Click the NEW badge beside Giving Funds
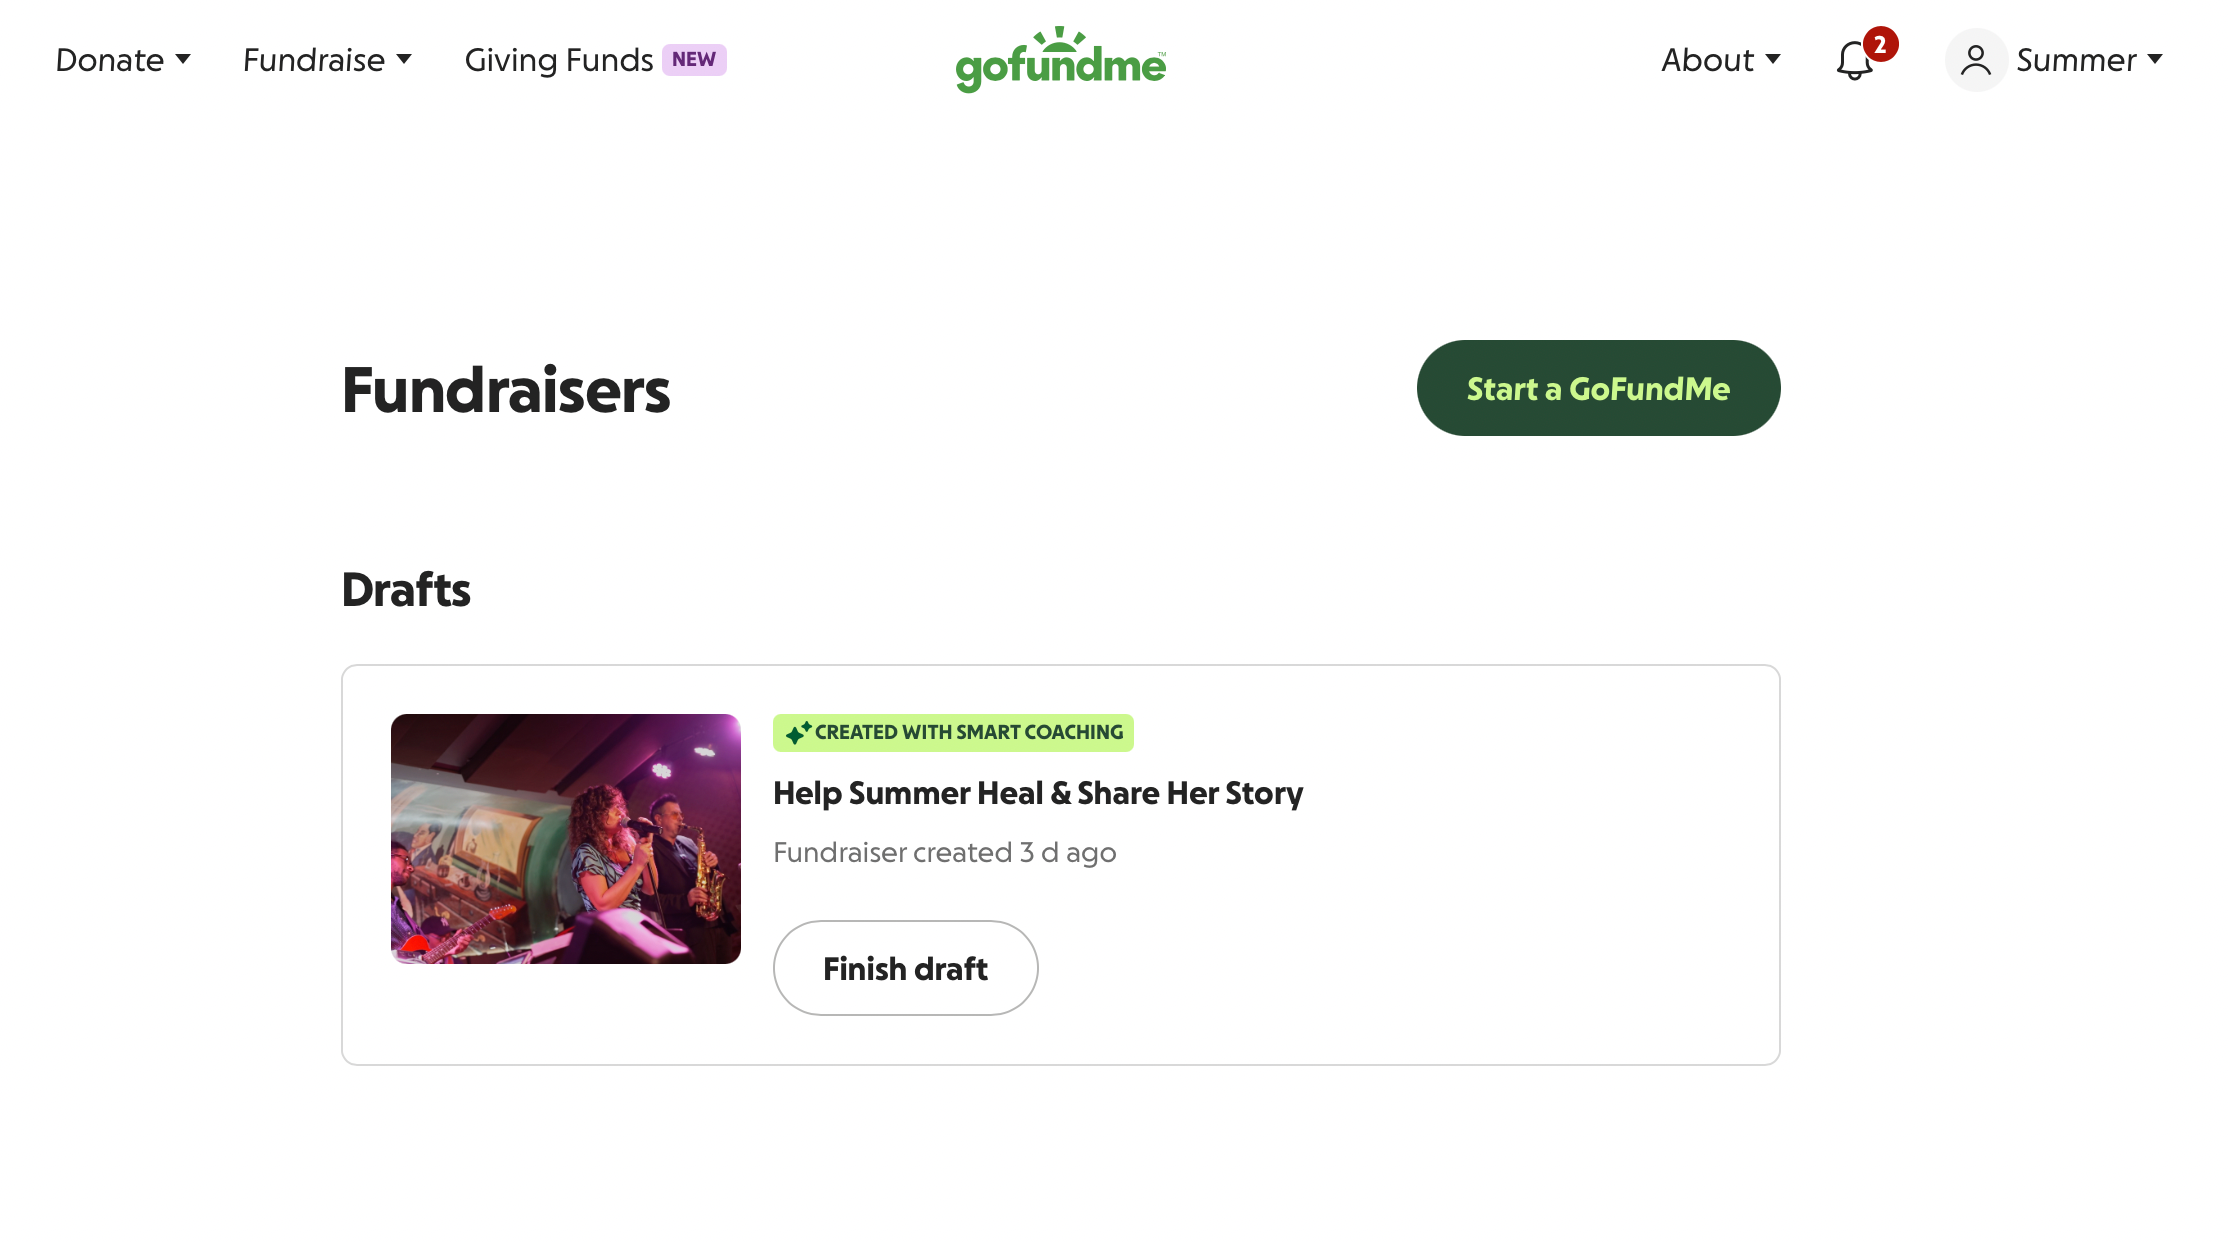 coord(694,60)
